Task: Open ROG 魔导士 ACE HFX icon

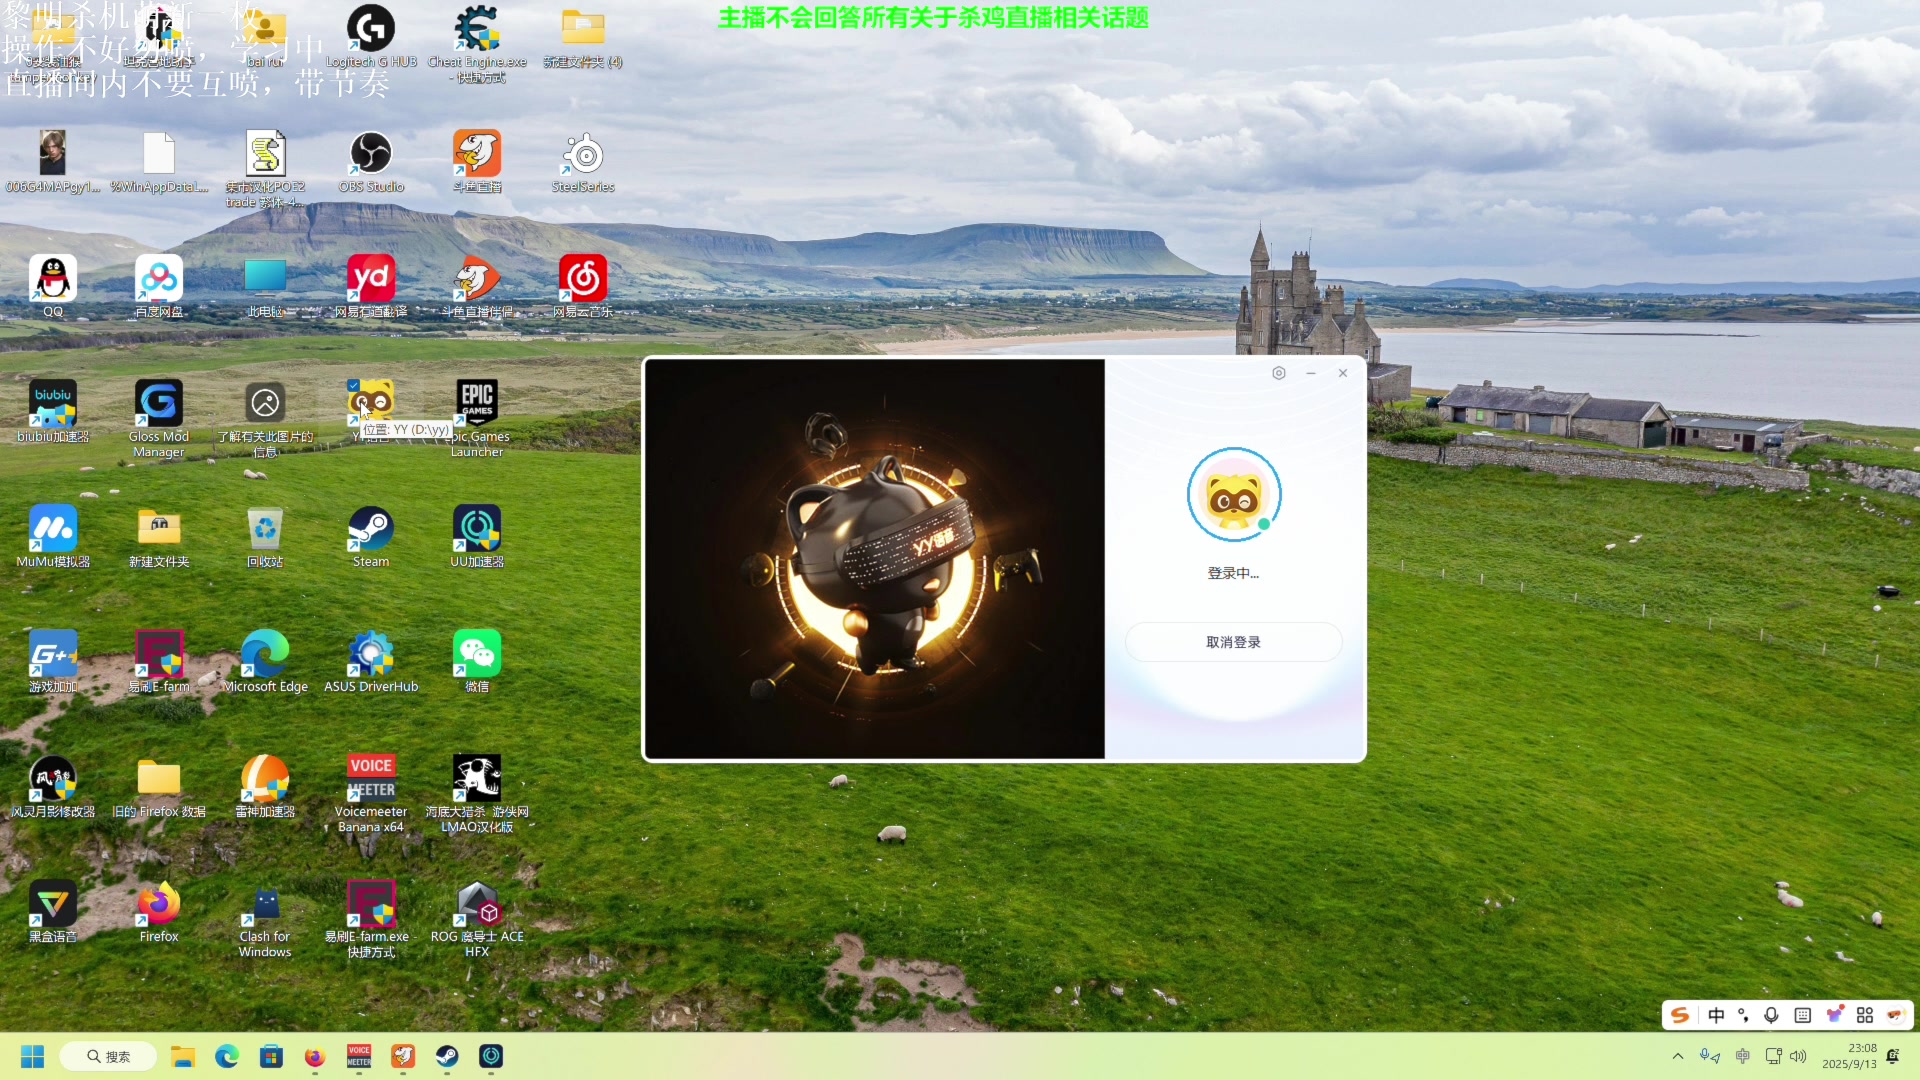Action: click(477, 918)
